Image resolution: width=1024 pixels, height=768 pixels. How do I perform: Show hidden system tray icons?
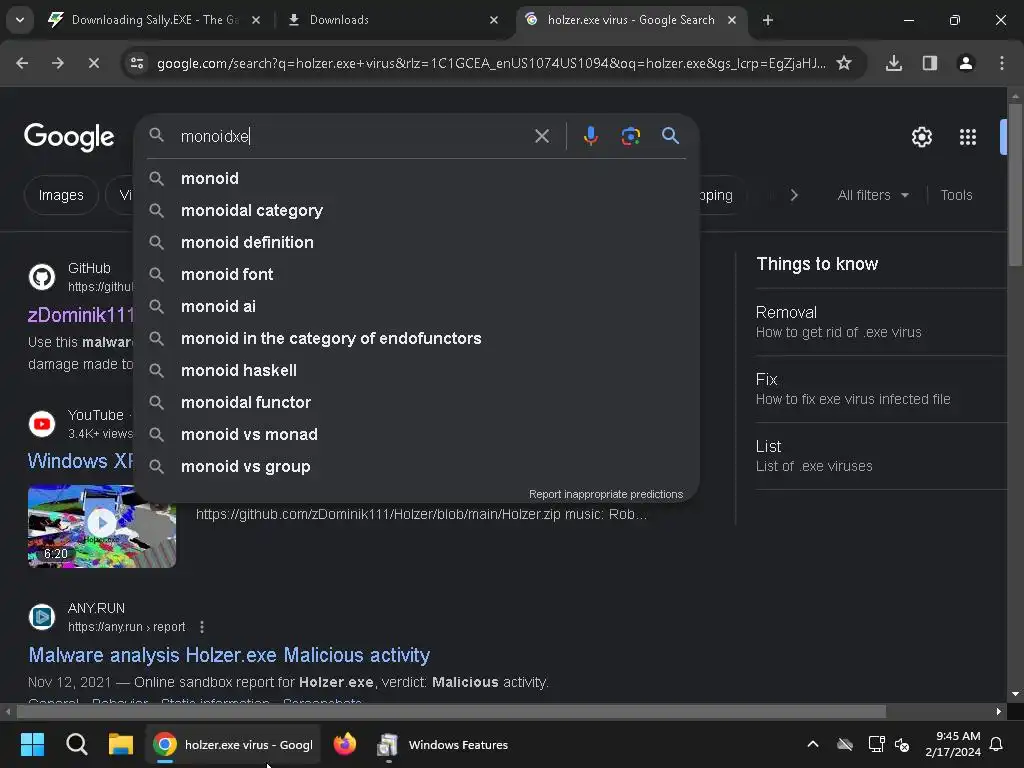click(813, 744)
